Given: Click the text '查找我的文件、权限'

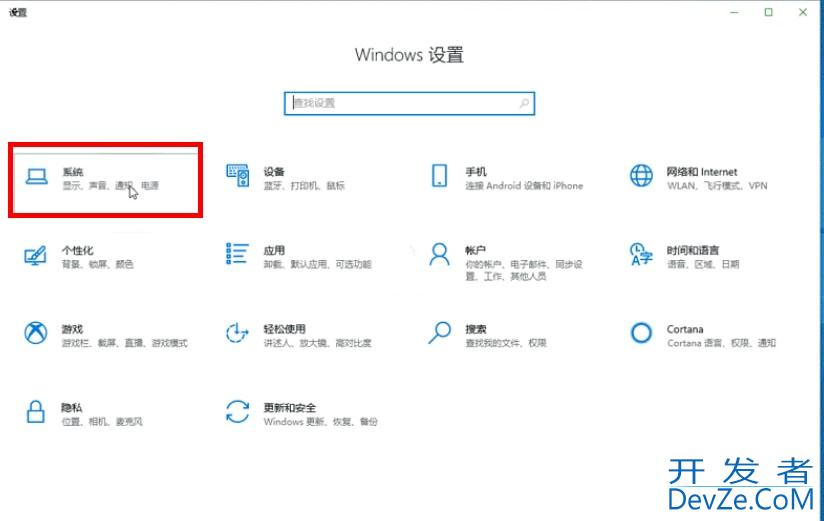Looking at the screenshot, I should (506, 343).
